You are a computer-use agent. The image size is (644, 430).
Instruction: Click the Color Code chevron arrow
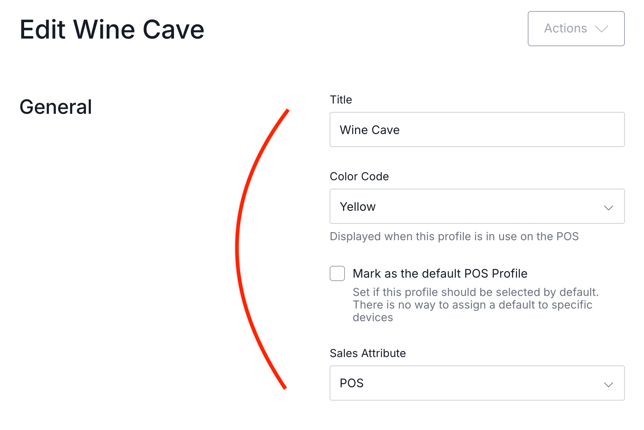608,208
